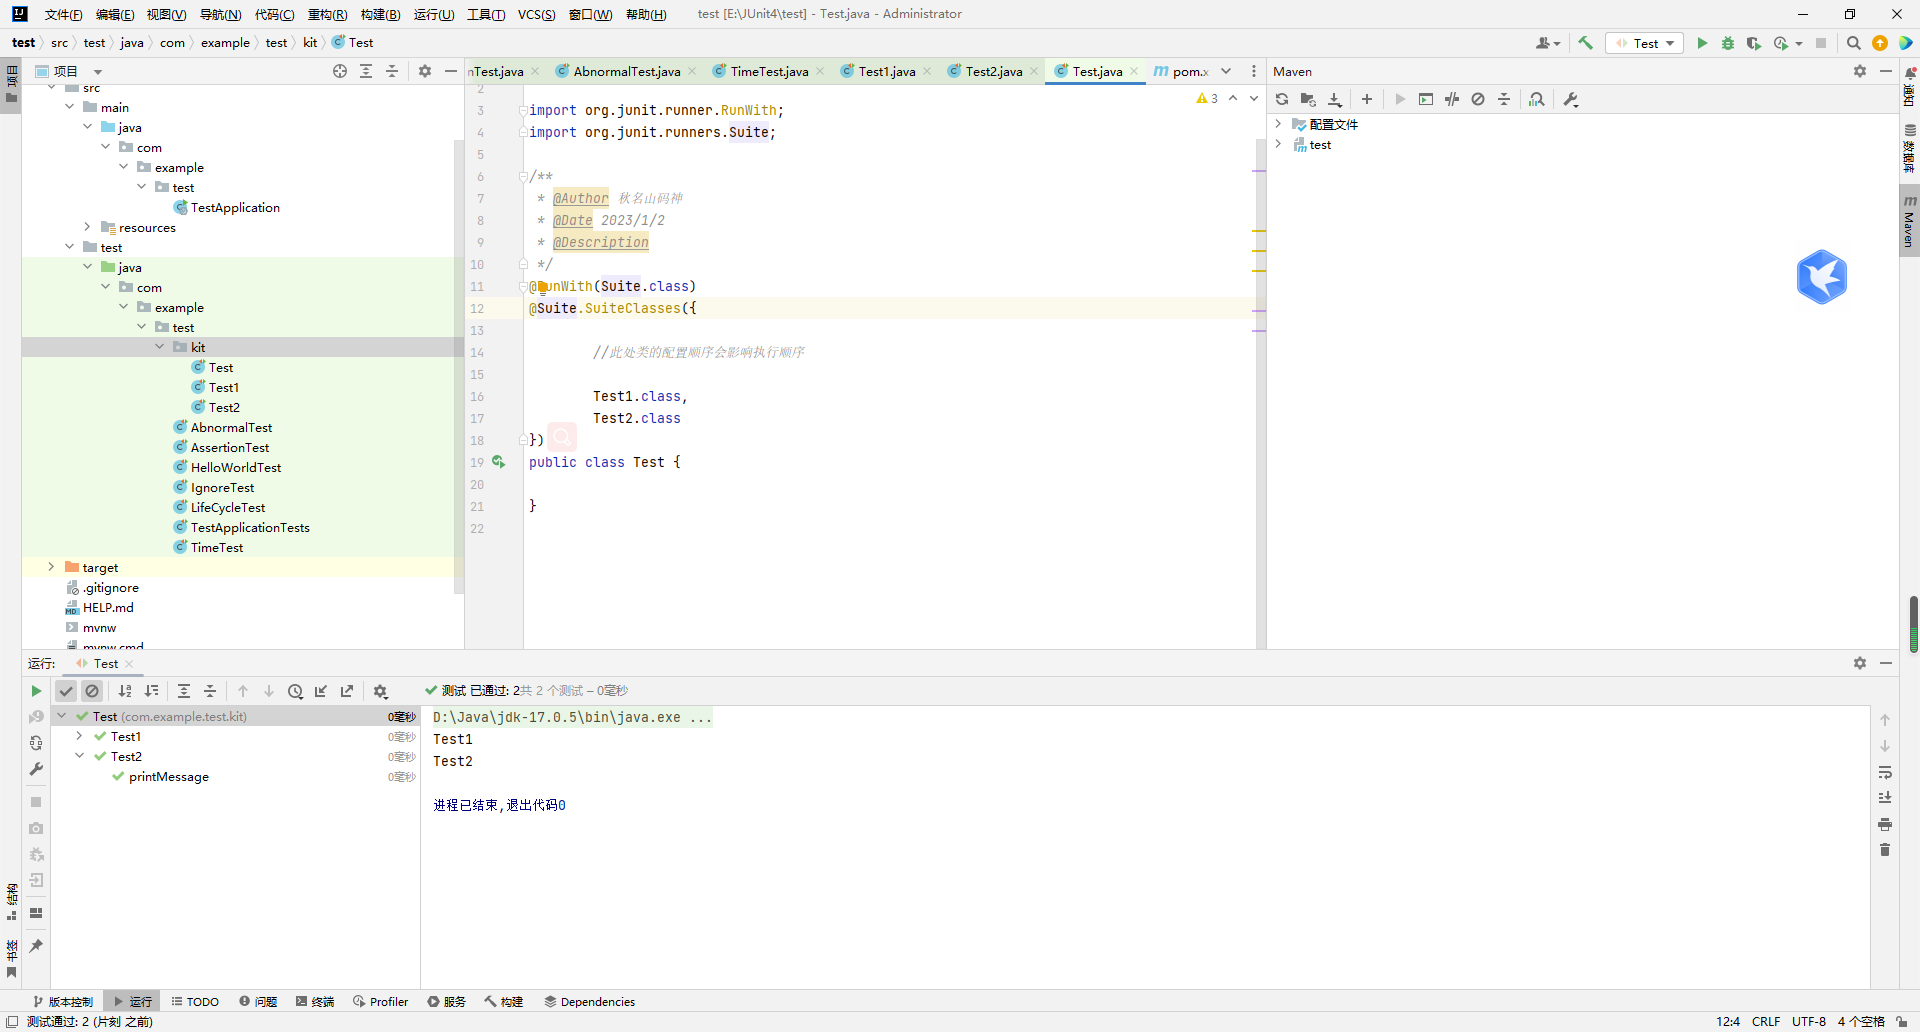Image resolution: width=1920 pixels, height=1032 pixels.
Task: Toggle Show Ignored tests button
Action: tap(92, 691)
